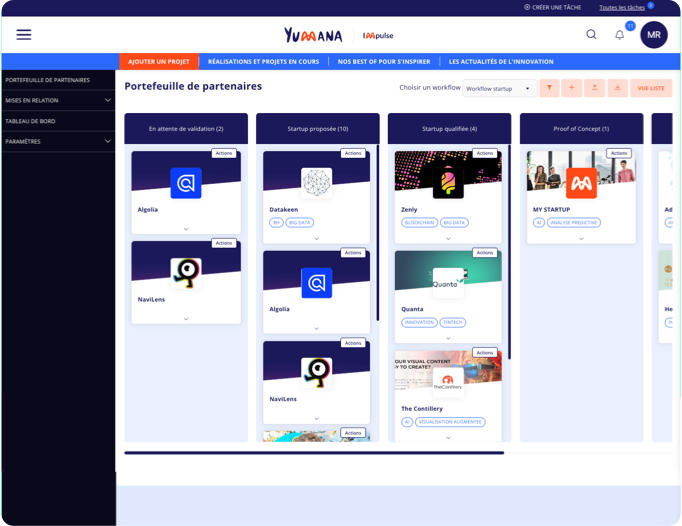
Task: Expand NaviLens card in validation column
Action: (x=186, y=319)
